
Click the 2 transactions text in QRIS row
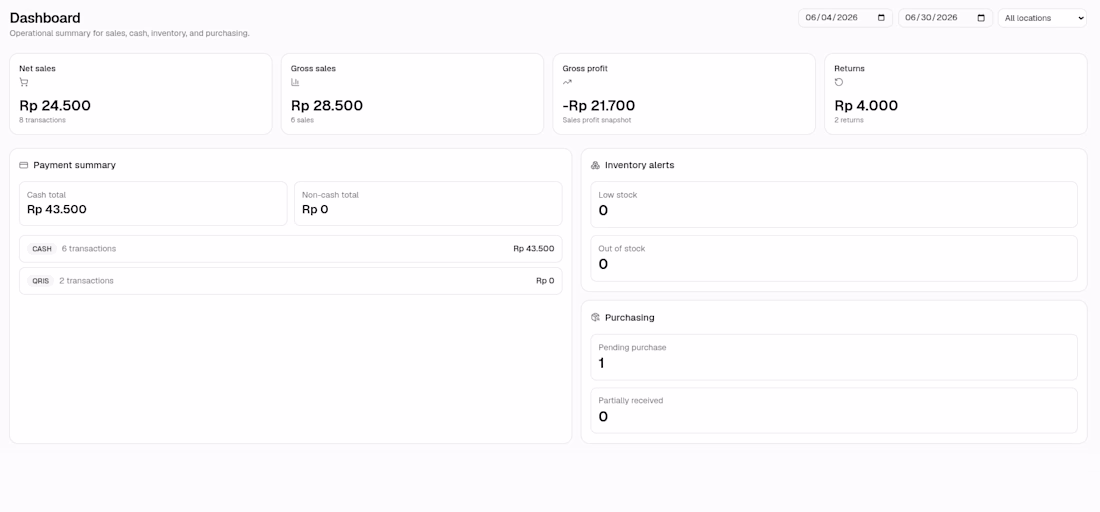pyautogui.click(x=86, y=281)
